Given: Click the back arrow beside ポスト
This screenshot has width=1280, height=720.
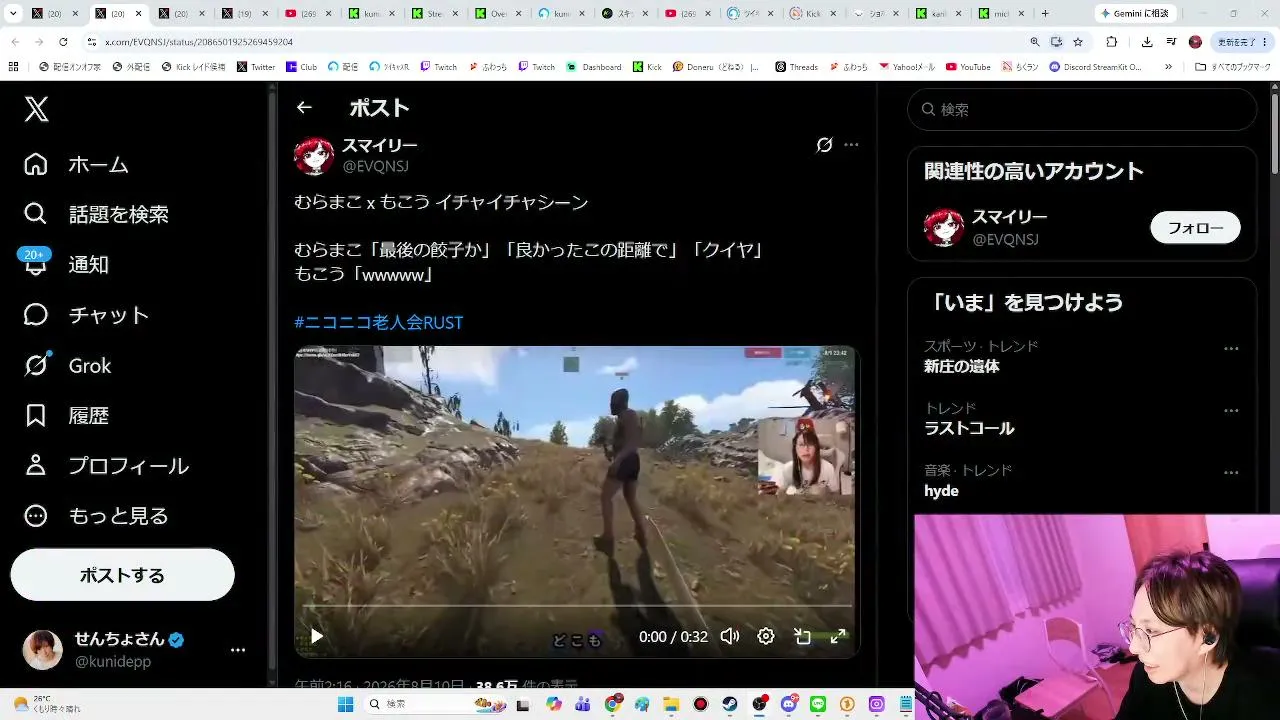Looking at the screenshot, I should [304, 107].
